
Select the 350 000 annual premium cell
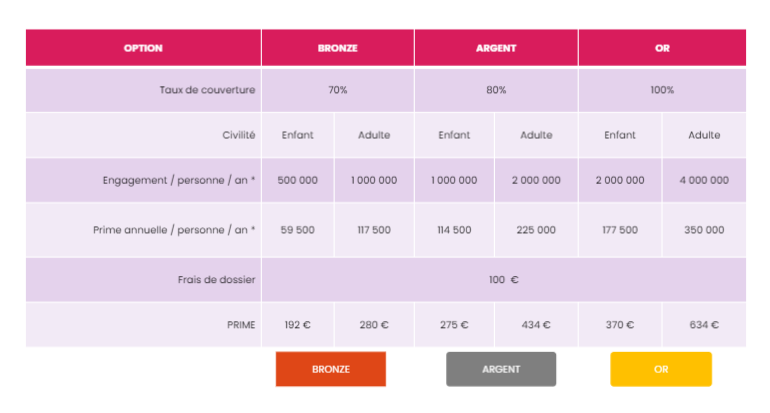(x=704, y=230)
